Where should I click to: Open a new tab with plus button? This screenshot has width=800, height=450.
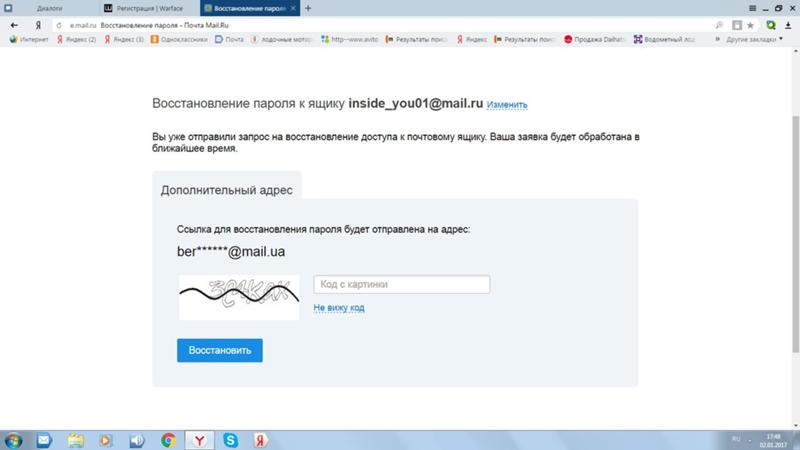pyautogui.click(x=308, y=8)
